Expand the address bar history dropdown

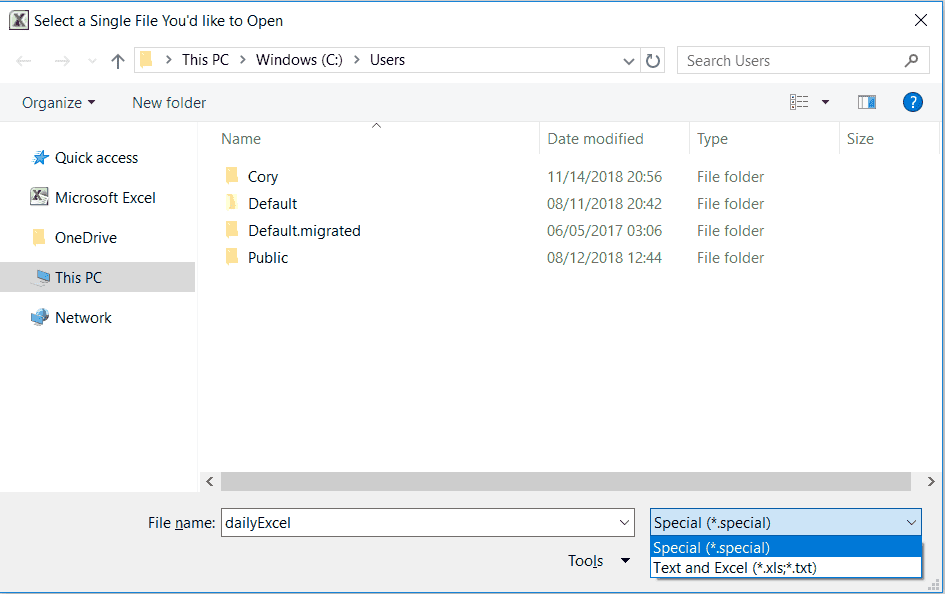629,60
